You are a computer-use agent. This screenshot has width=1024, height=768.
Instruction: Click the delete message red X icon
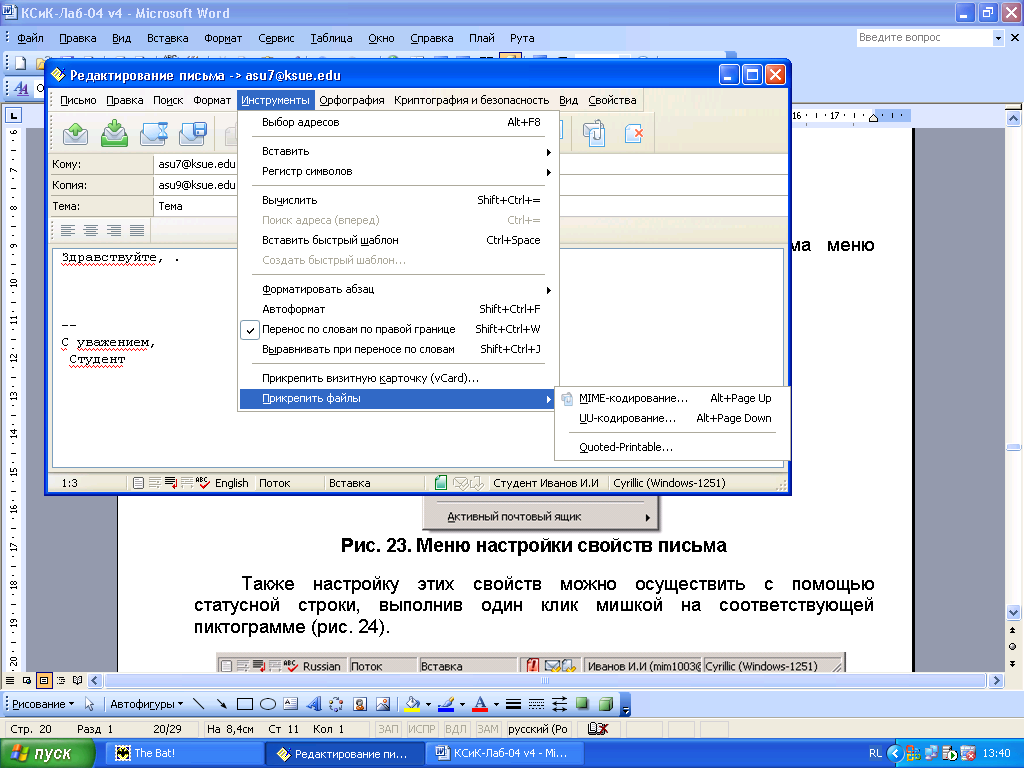pos(633,133)
